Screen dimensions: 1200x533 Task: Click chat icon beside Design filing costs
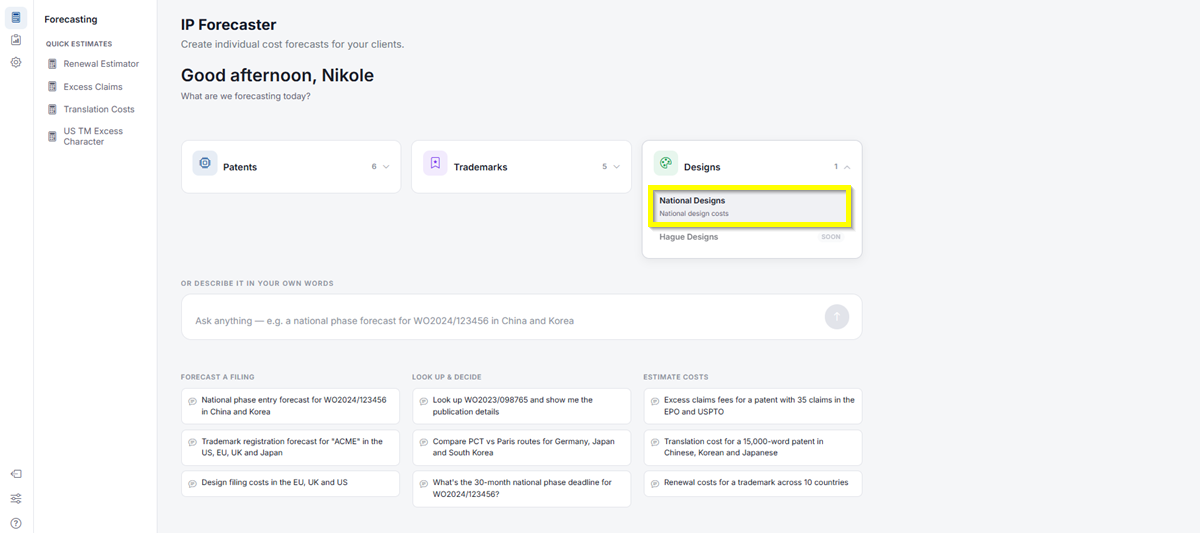pyautogui.click(x=192, y=483)
